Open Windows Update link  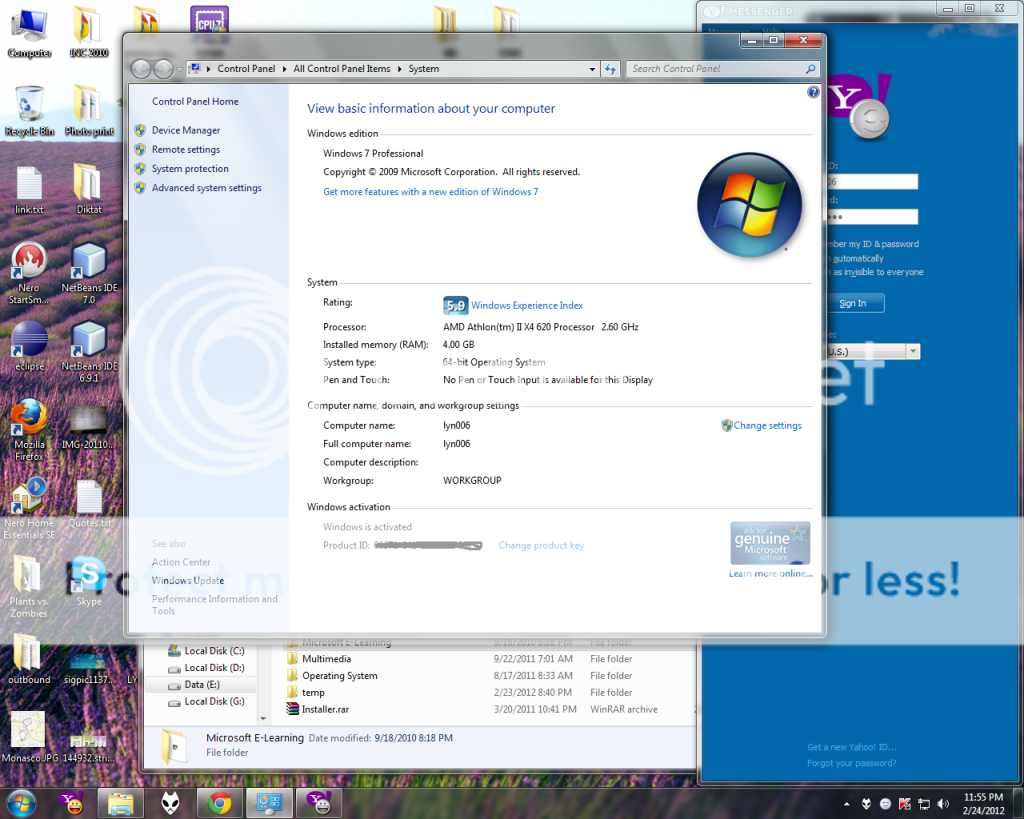(188, 580)
